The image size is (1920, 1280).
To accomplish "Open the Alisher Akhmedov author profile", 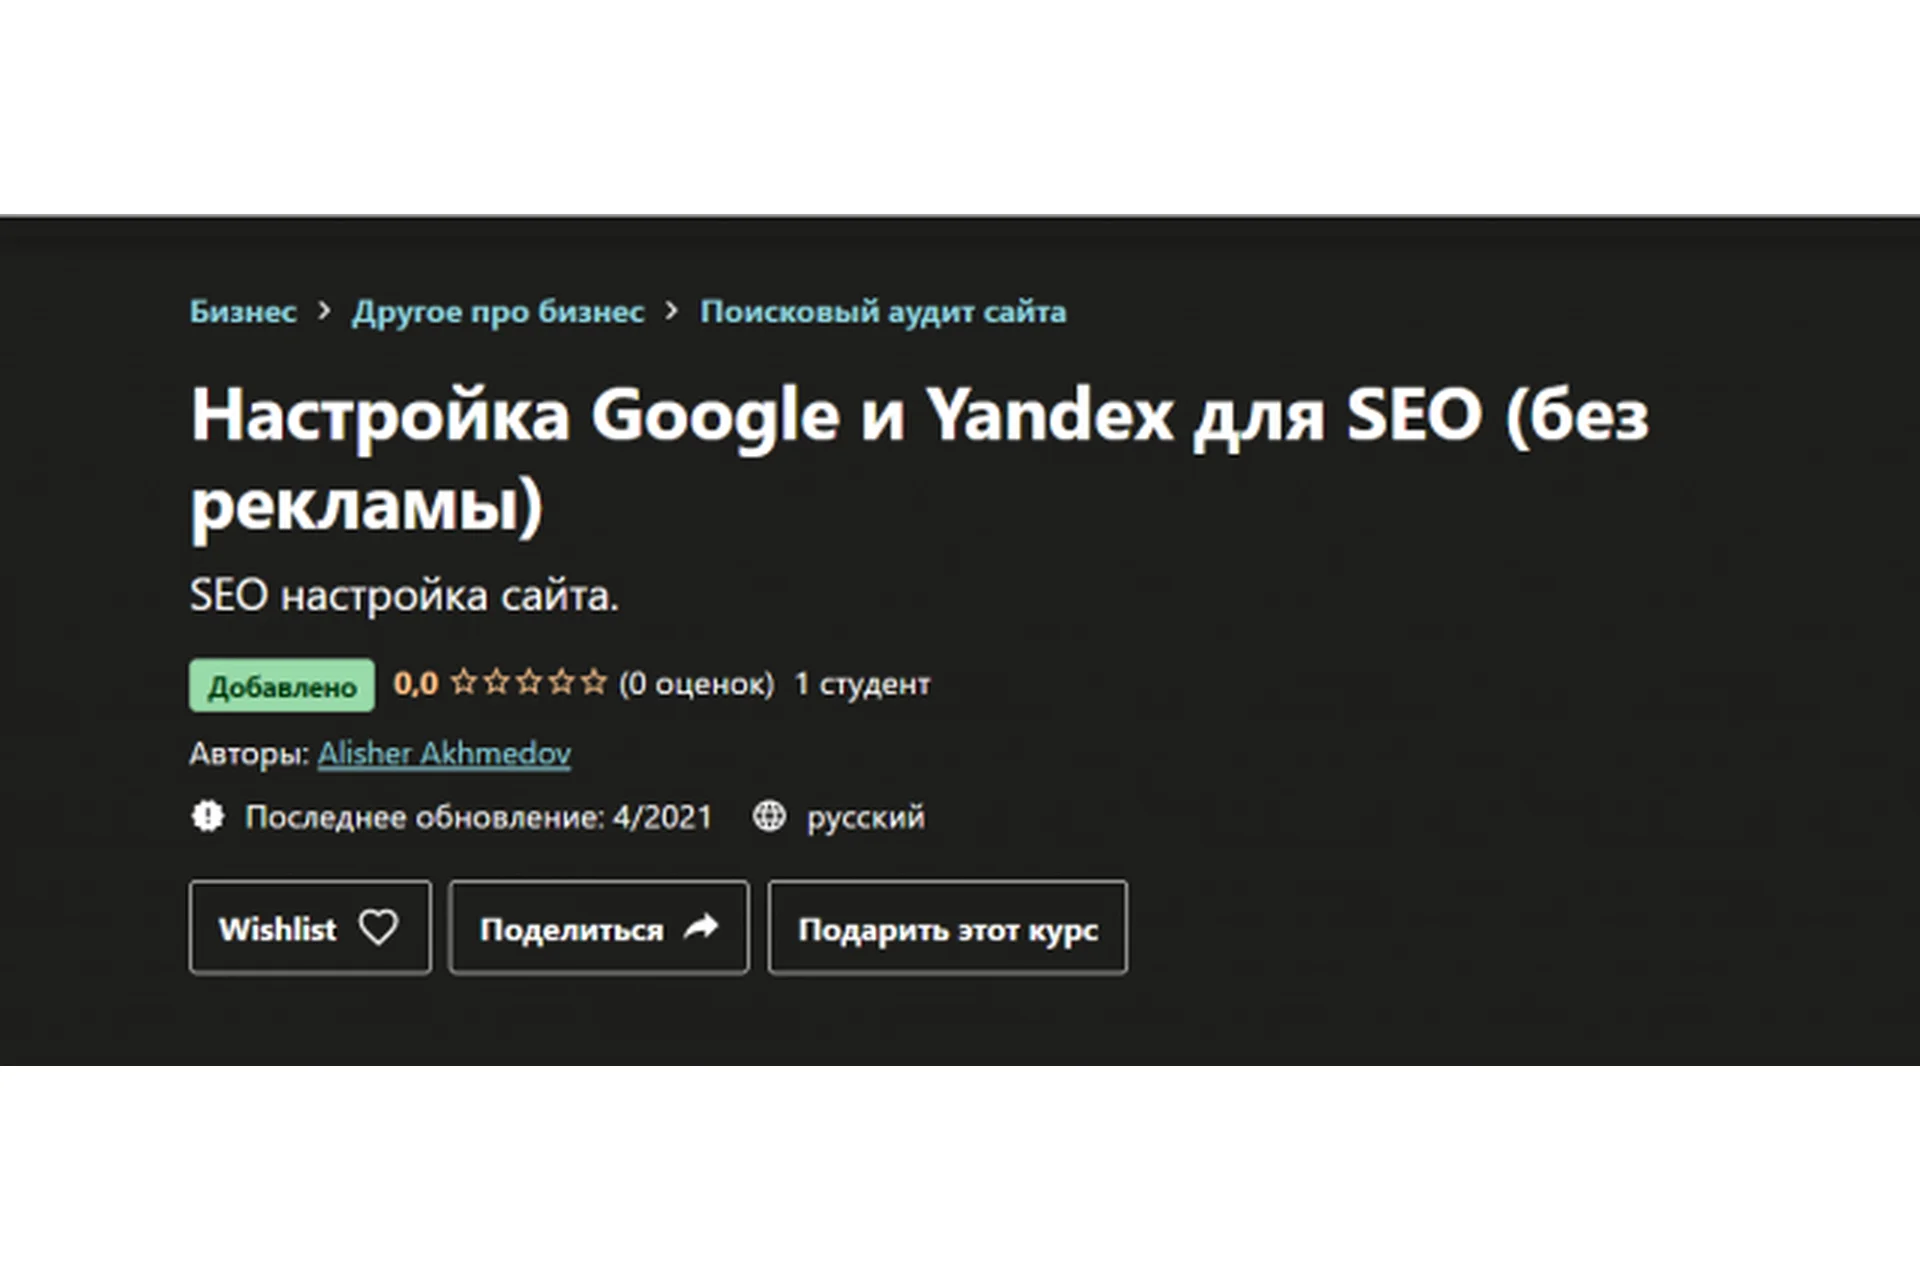I will coord(445,752).
